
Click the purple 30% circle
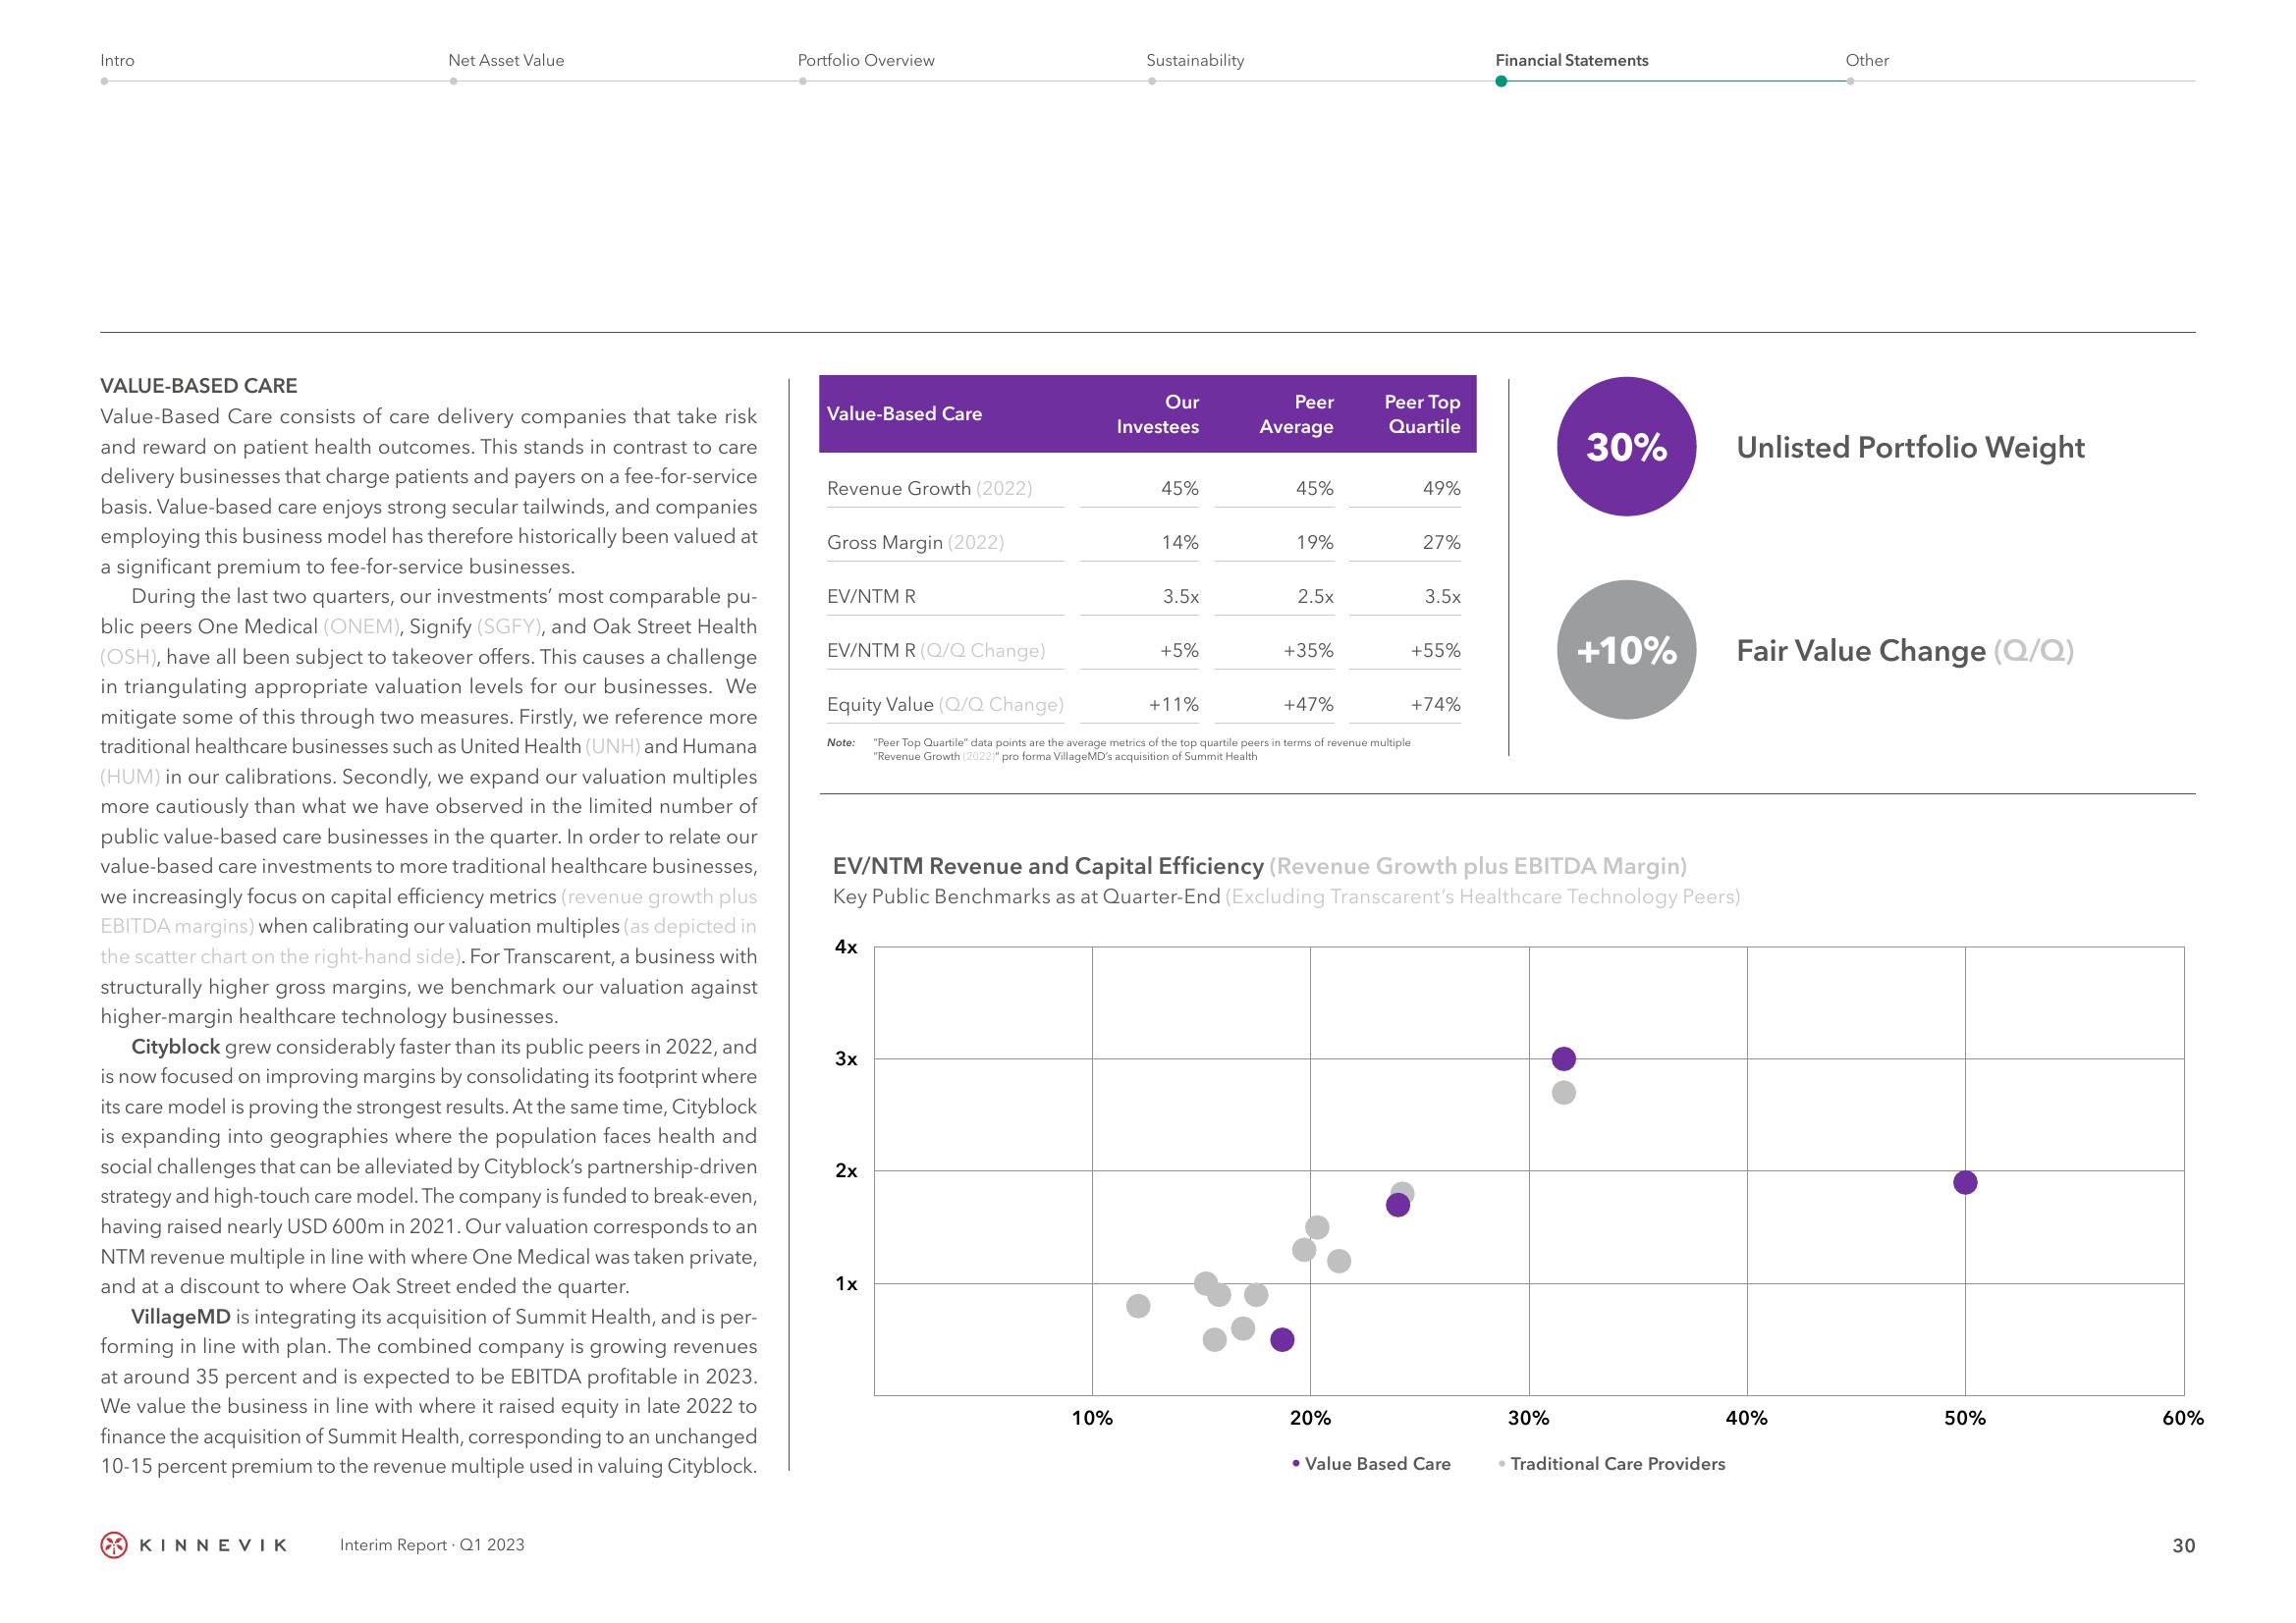[x=1627, y=447]
